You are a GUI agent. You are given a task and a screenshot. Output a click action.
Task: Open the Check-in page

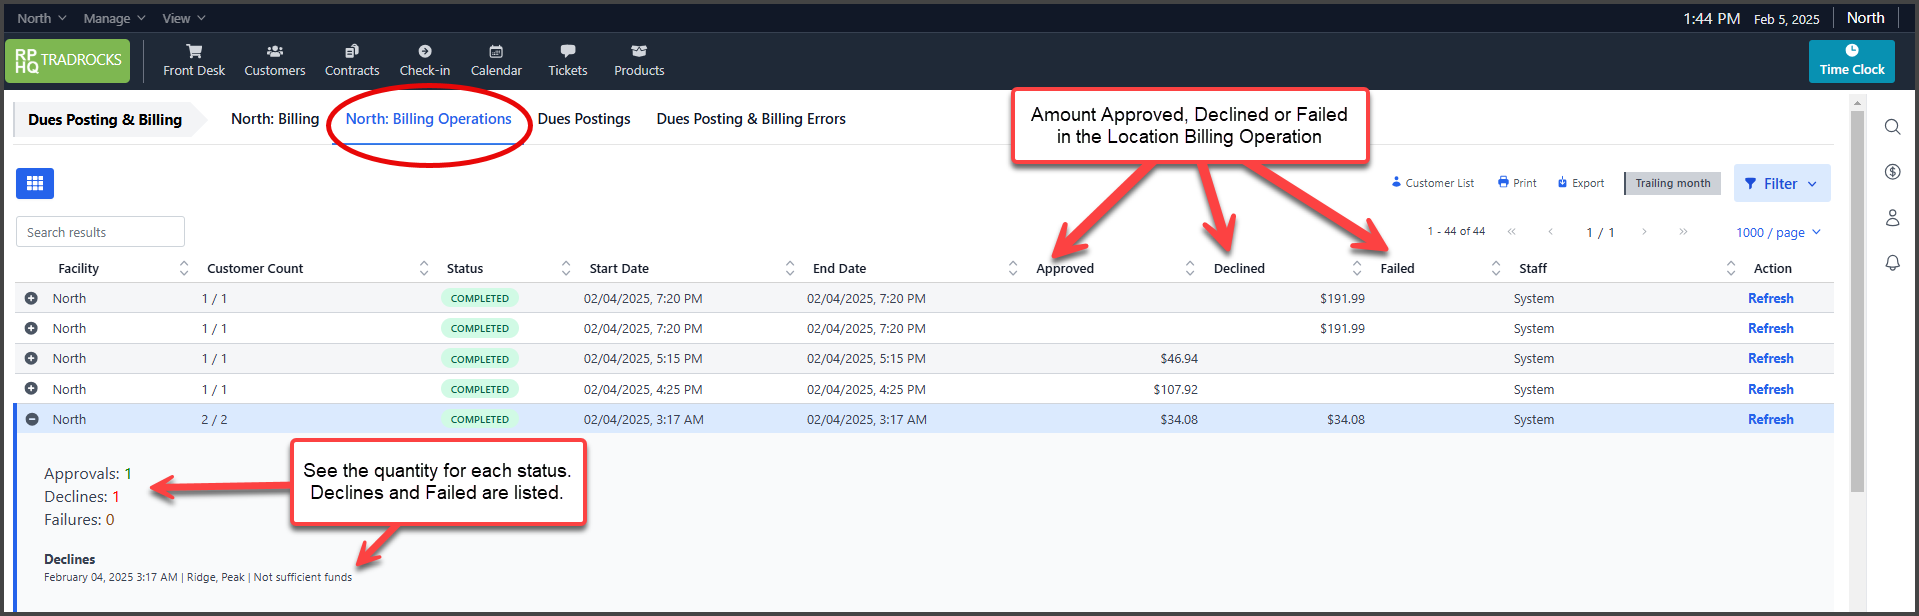click(x=424, y=60)
